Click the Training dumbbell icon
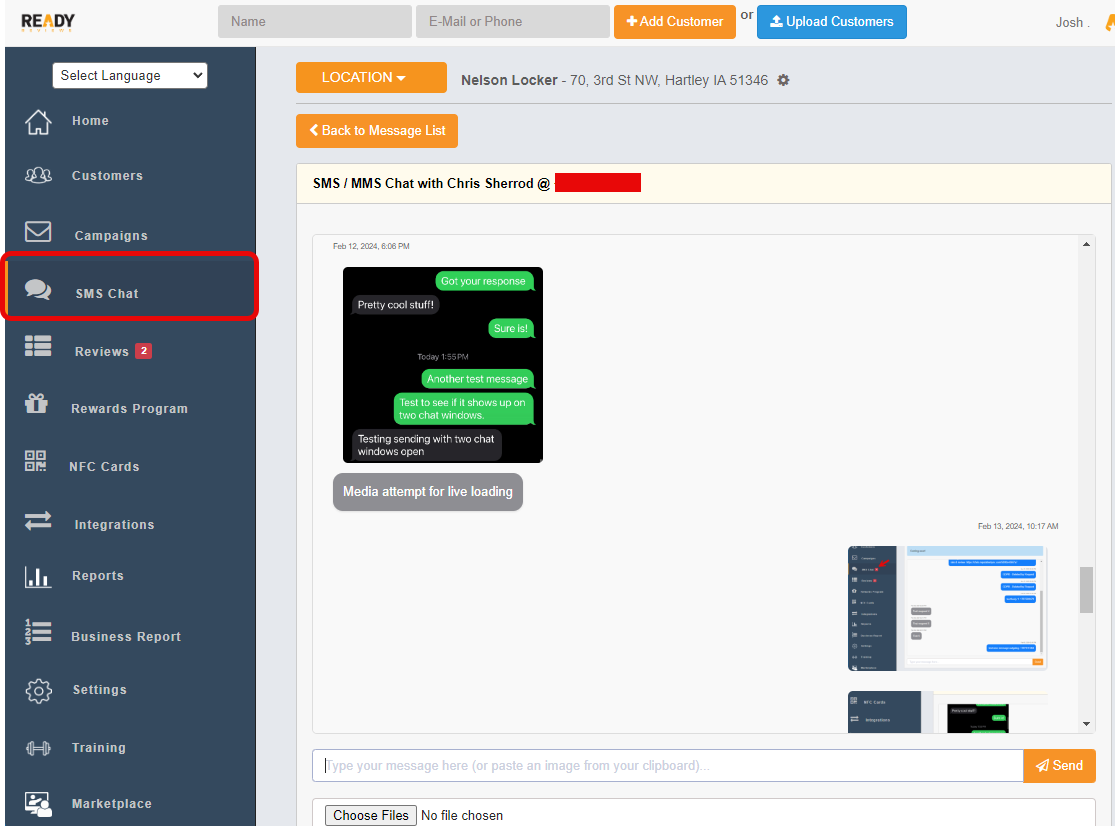Image resolution: width=1115 pixels, height=826 pixels. (38, 748)
